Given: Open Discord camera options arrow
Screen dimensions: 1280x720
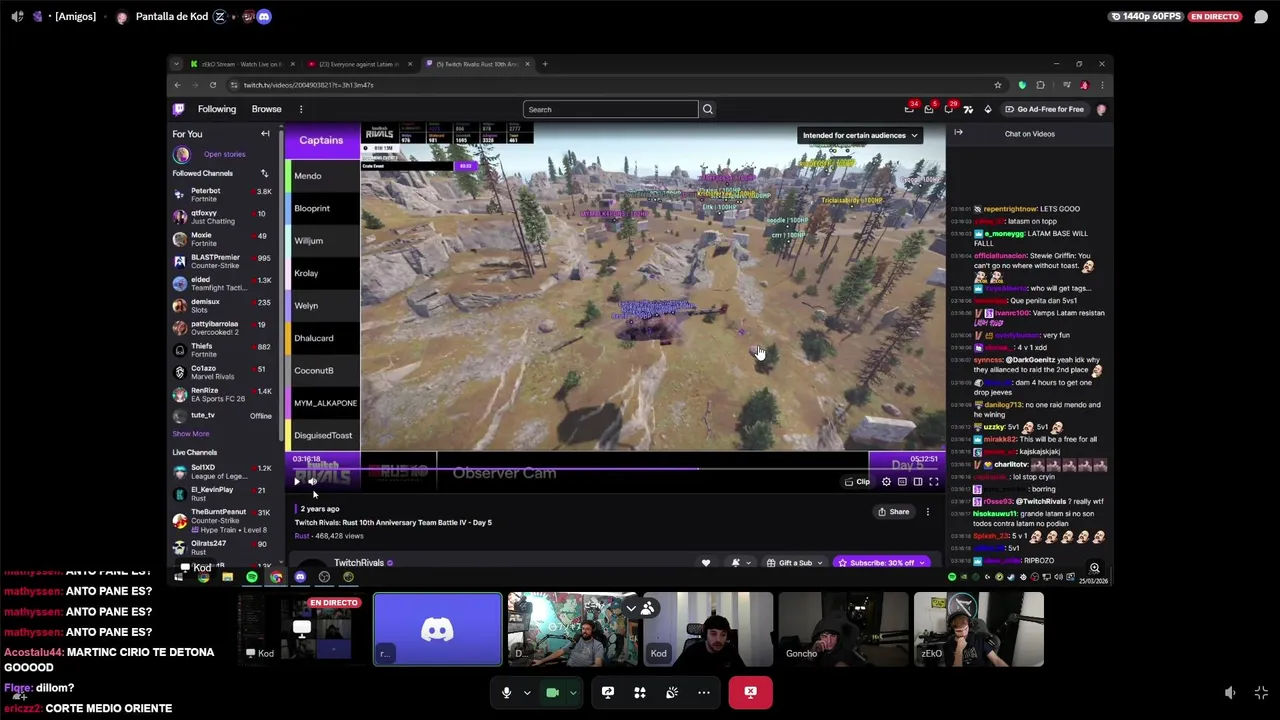Looking at the screenshot, I should pos(573,692).
